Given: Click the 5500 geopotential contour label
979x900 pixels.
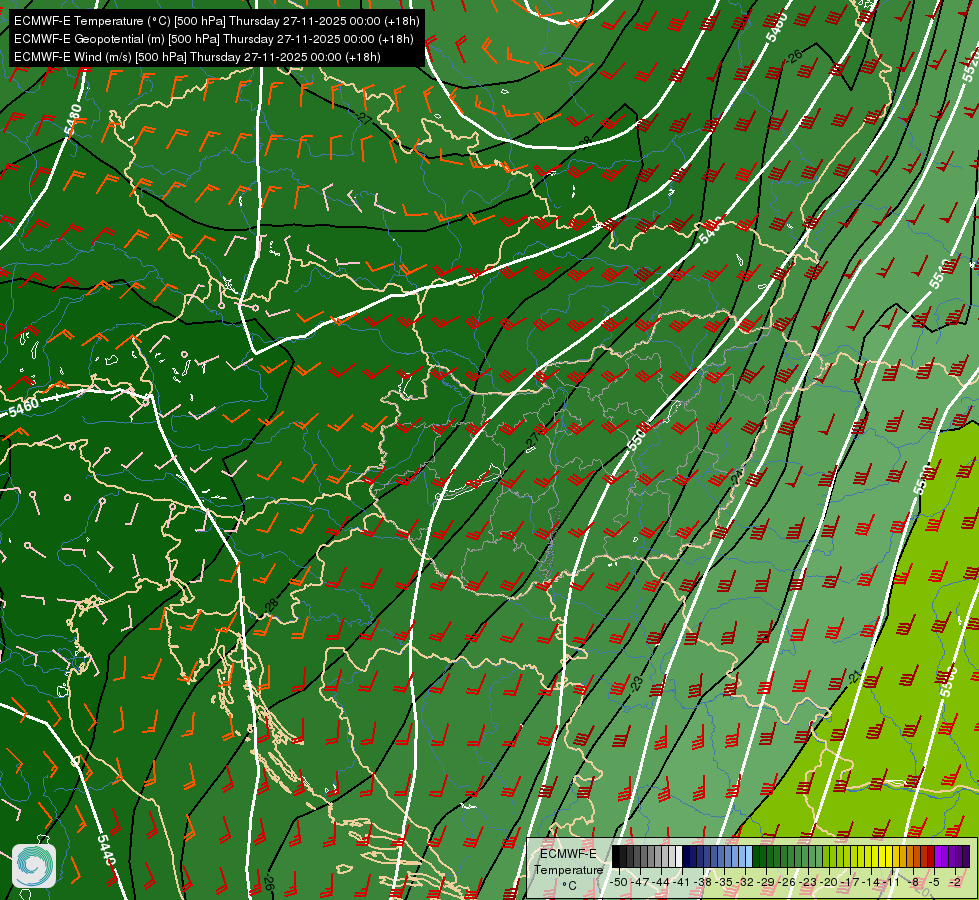Looking at the screenshot, I should coord(638,436).
